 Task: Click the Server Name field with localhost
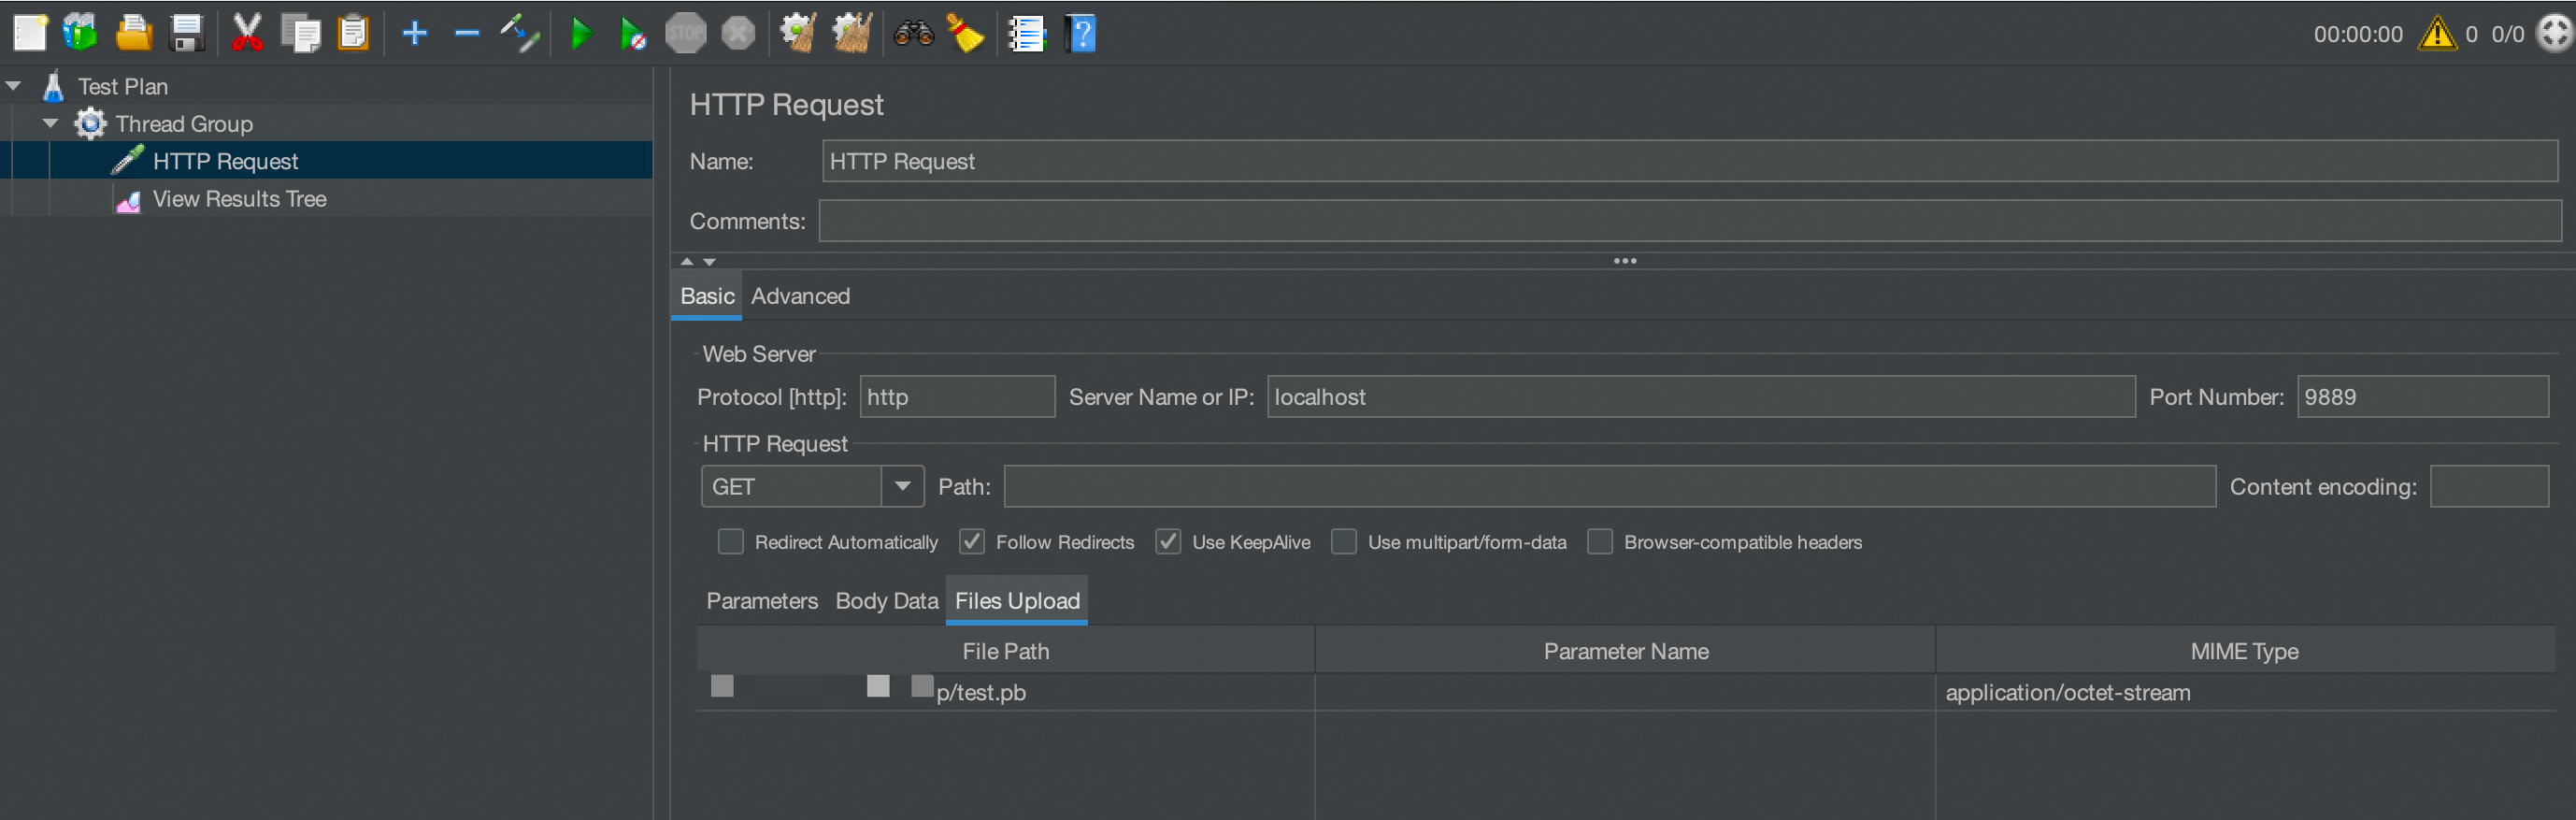pos(1701,396)
